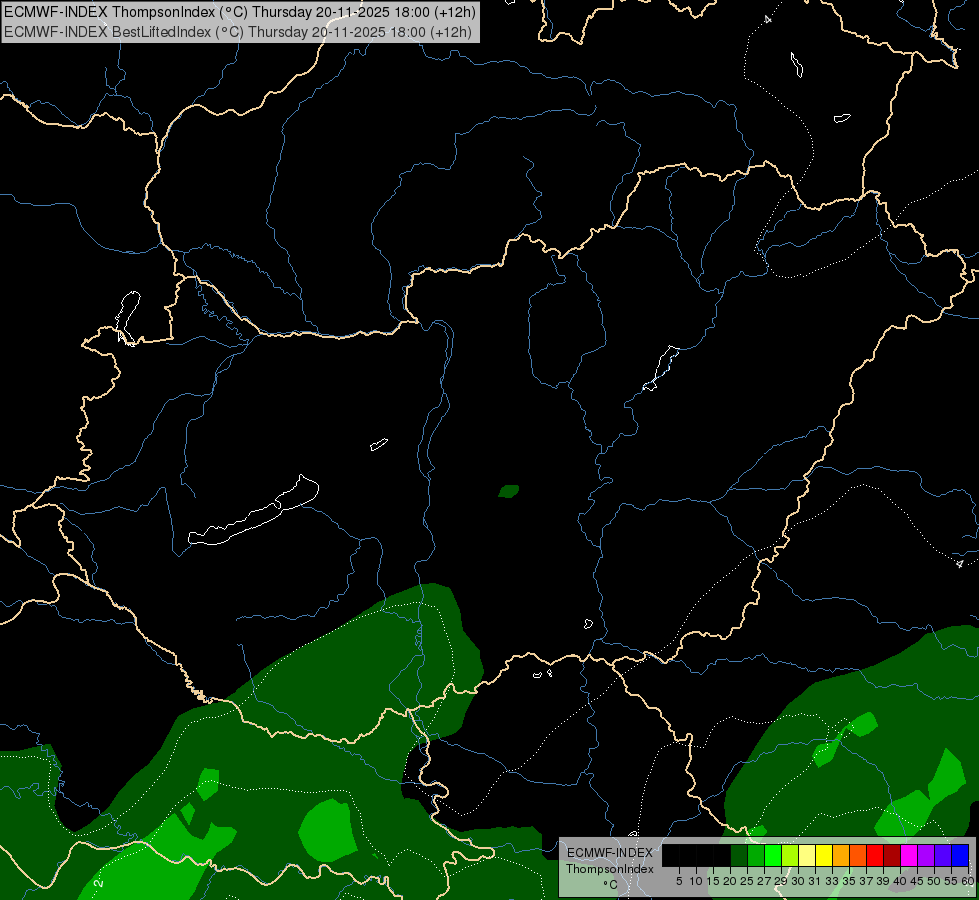Image resolution: width=979 pixels, height=900 pixels.
Task: Click legend tick value '37'
Action: [866, 881]
